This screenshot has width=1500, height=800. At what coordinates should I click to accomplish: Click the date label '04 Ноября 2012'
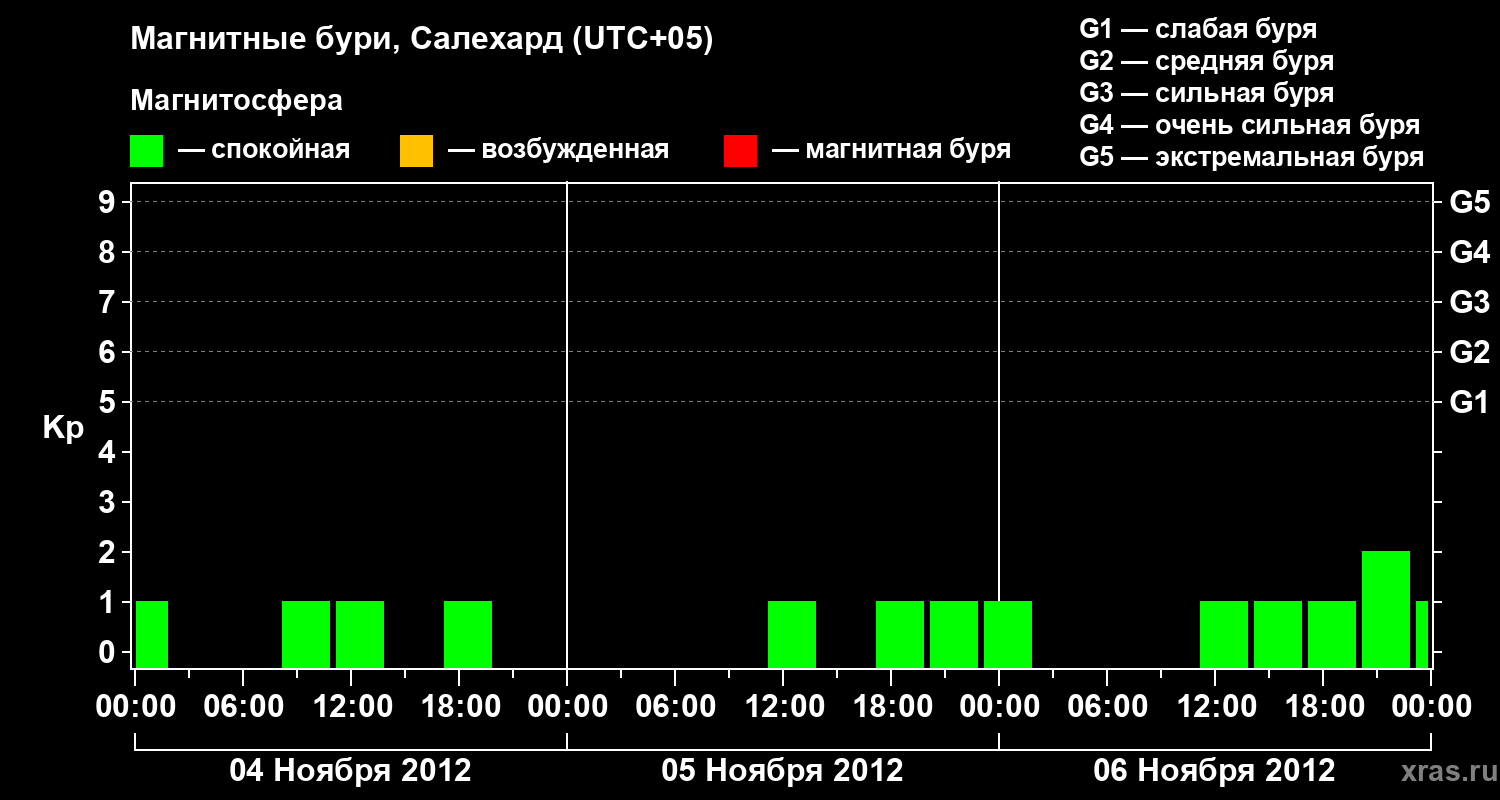point(350,770)
